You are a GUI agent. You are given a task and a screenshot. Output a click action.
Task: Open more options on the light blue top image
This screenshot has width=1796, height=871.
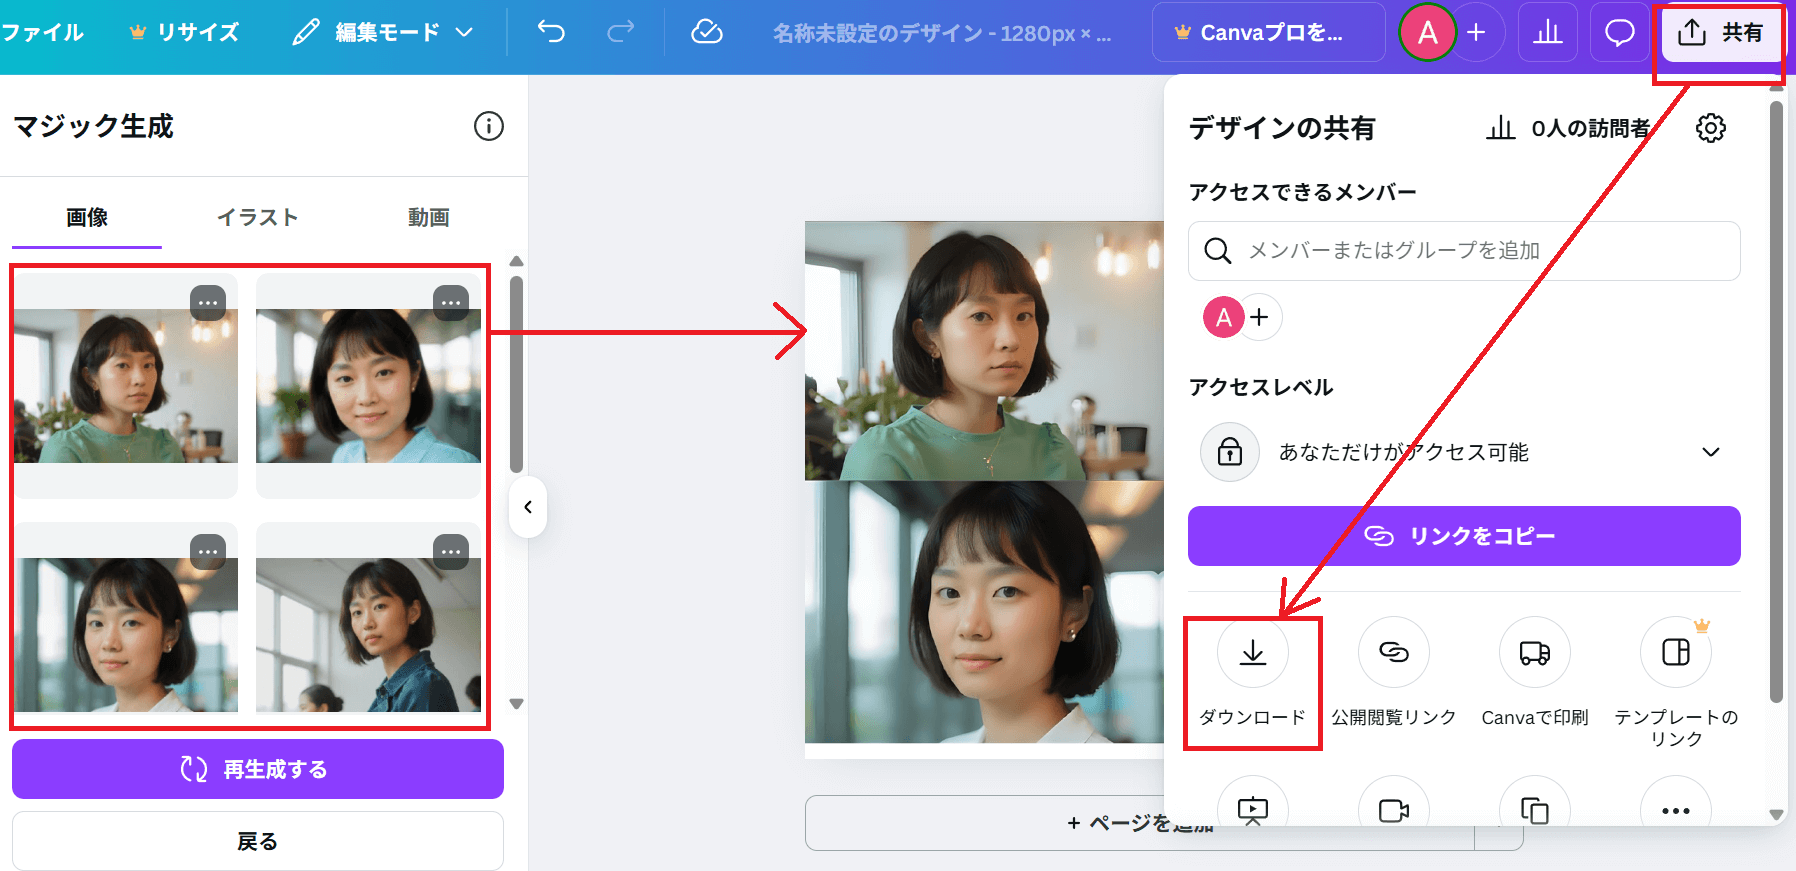[451, 303]
